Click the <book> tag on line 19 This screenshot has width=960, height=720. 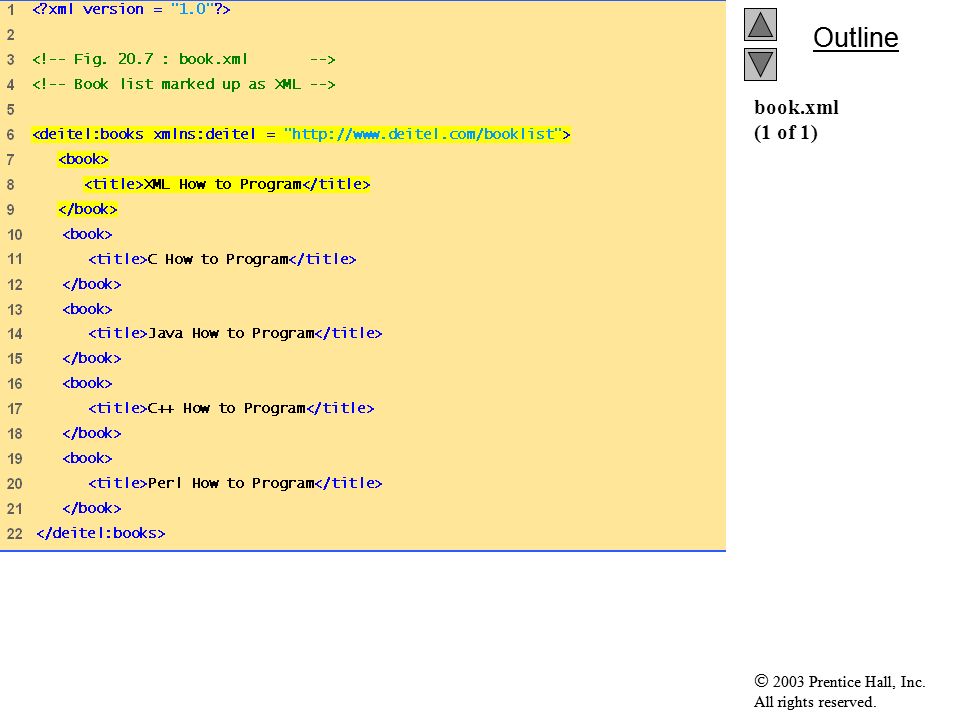coord(87,459)
